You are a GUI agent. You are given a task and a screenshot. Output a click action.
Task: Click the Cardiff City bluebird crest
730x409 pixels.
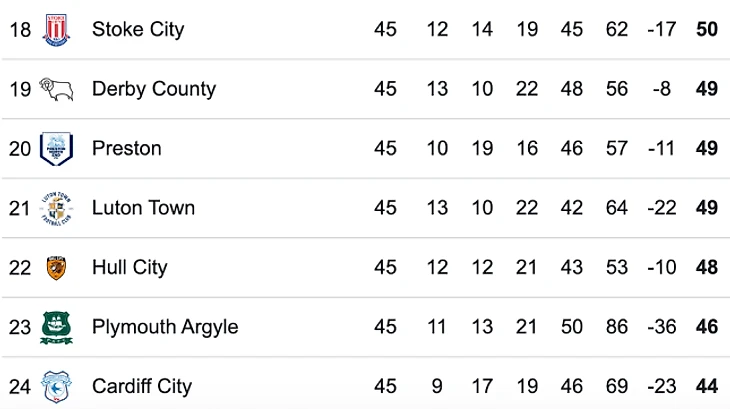(x=56, y=386)
